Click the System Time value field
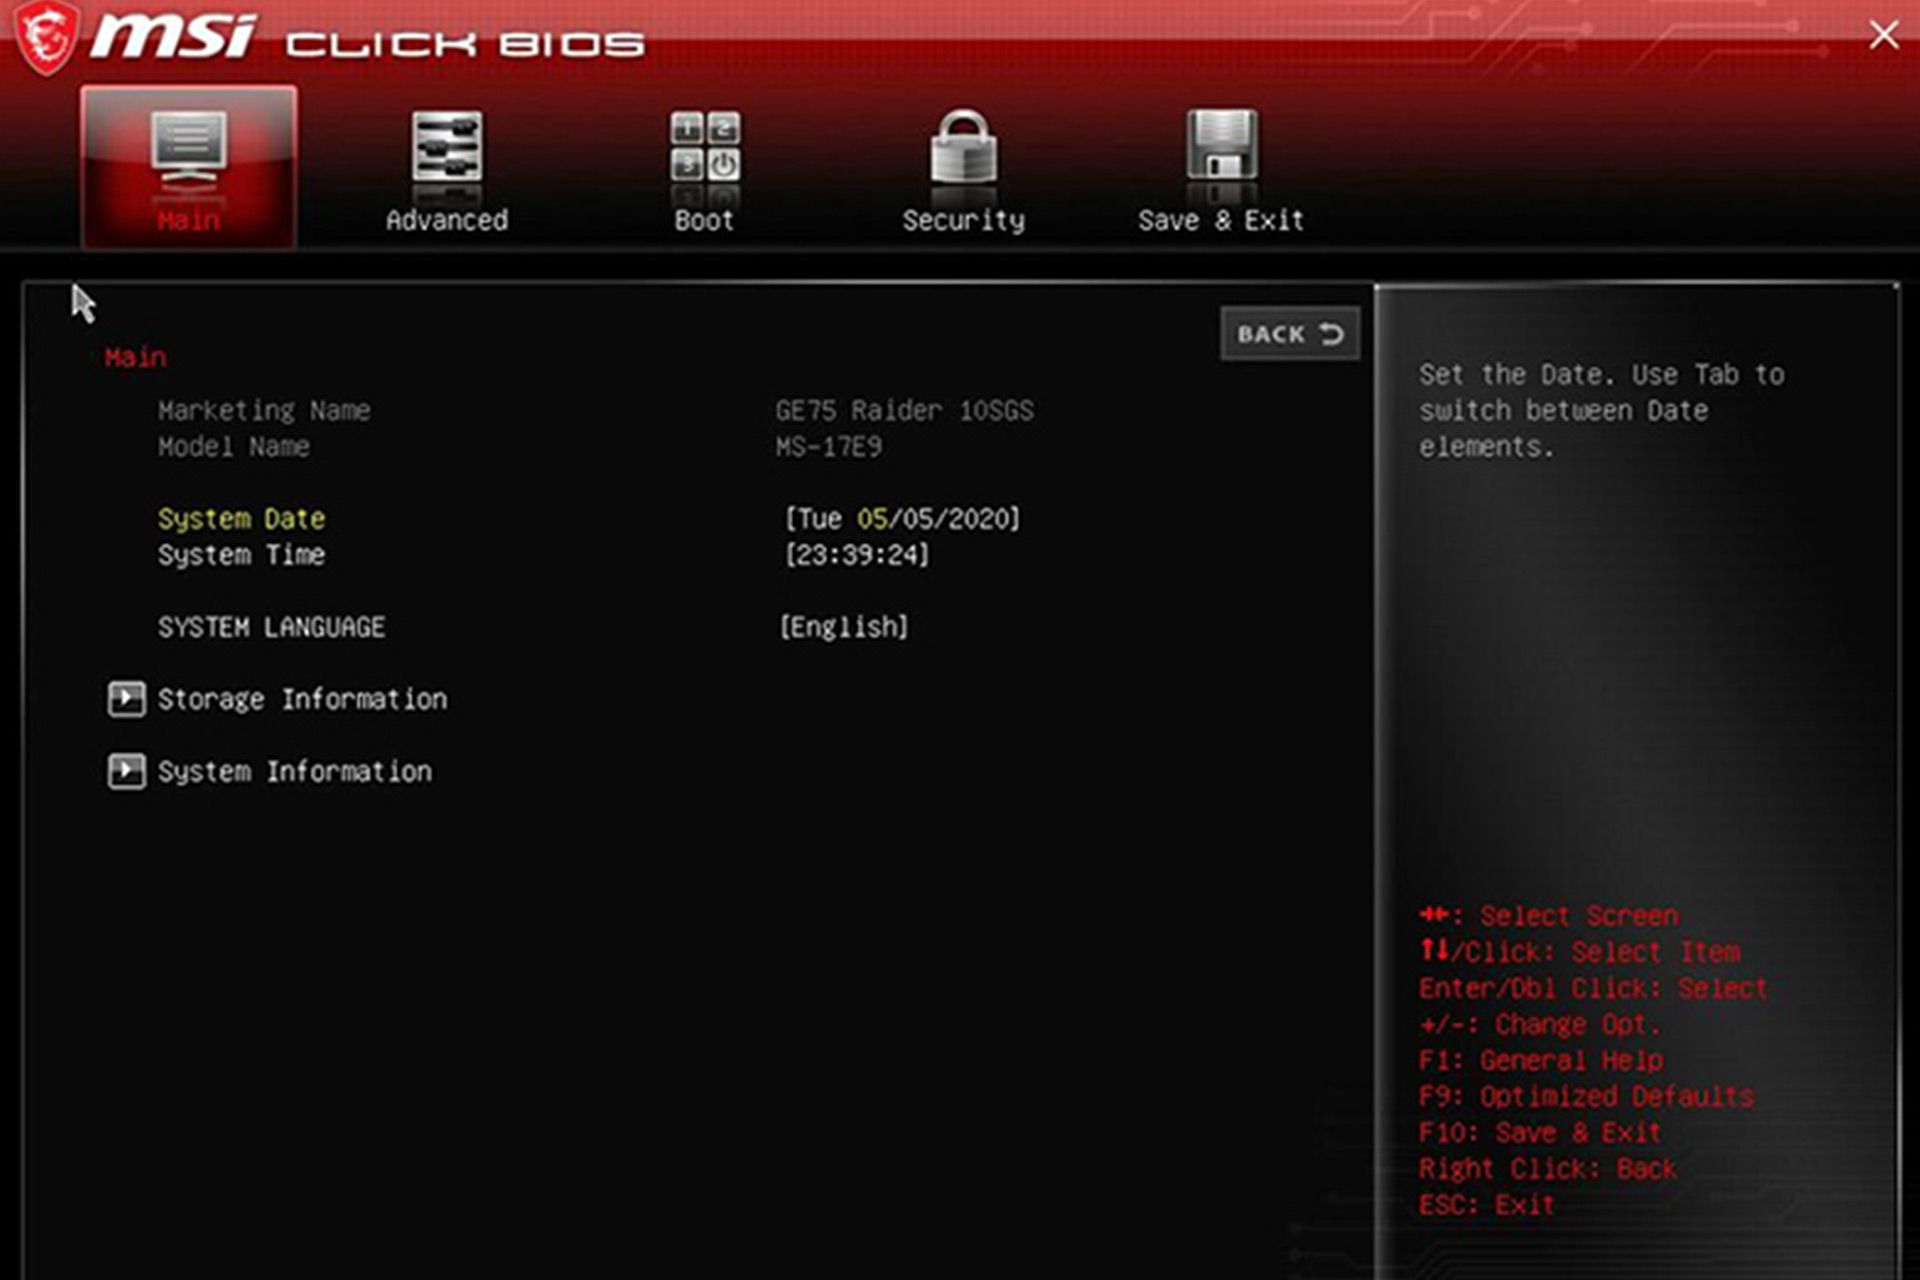 pyautogui.click(x=857, y=555)
